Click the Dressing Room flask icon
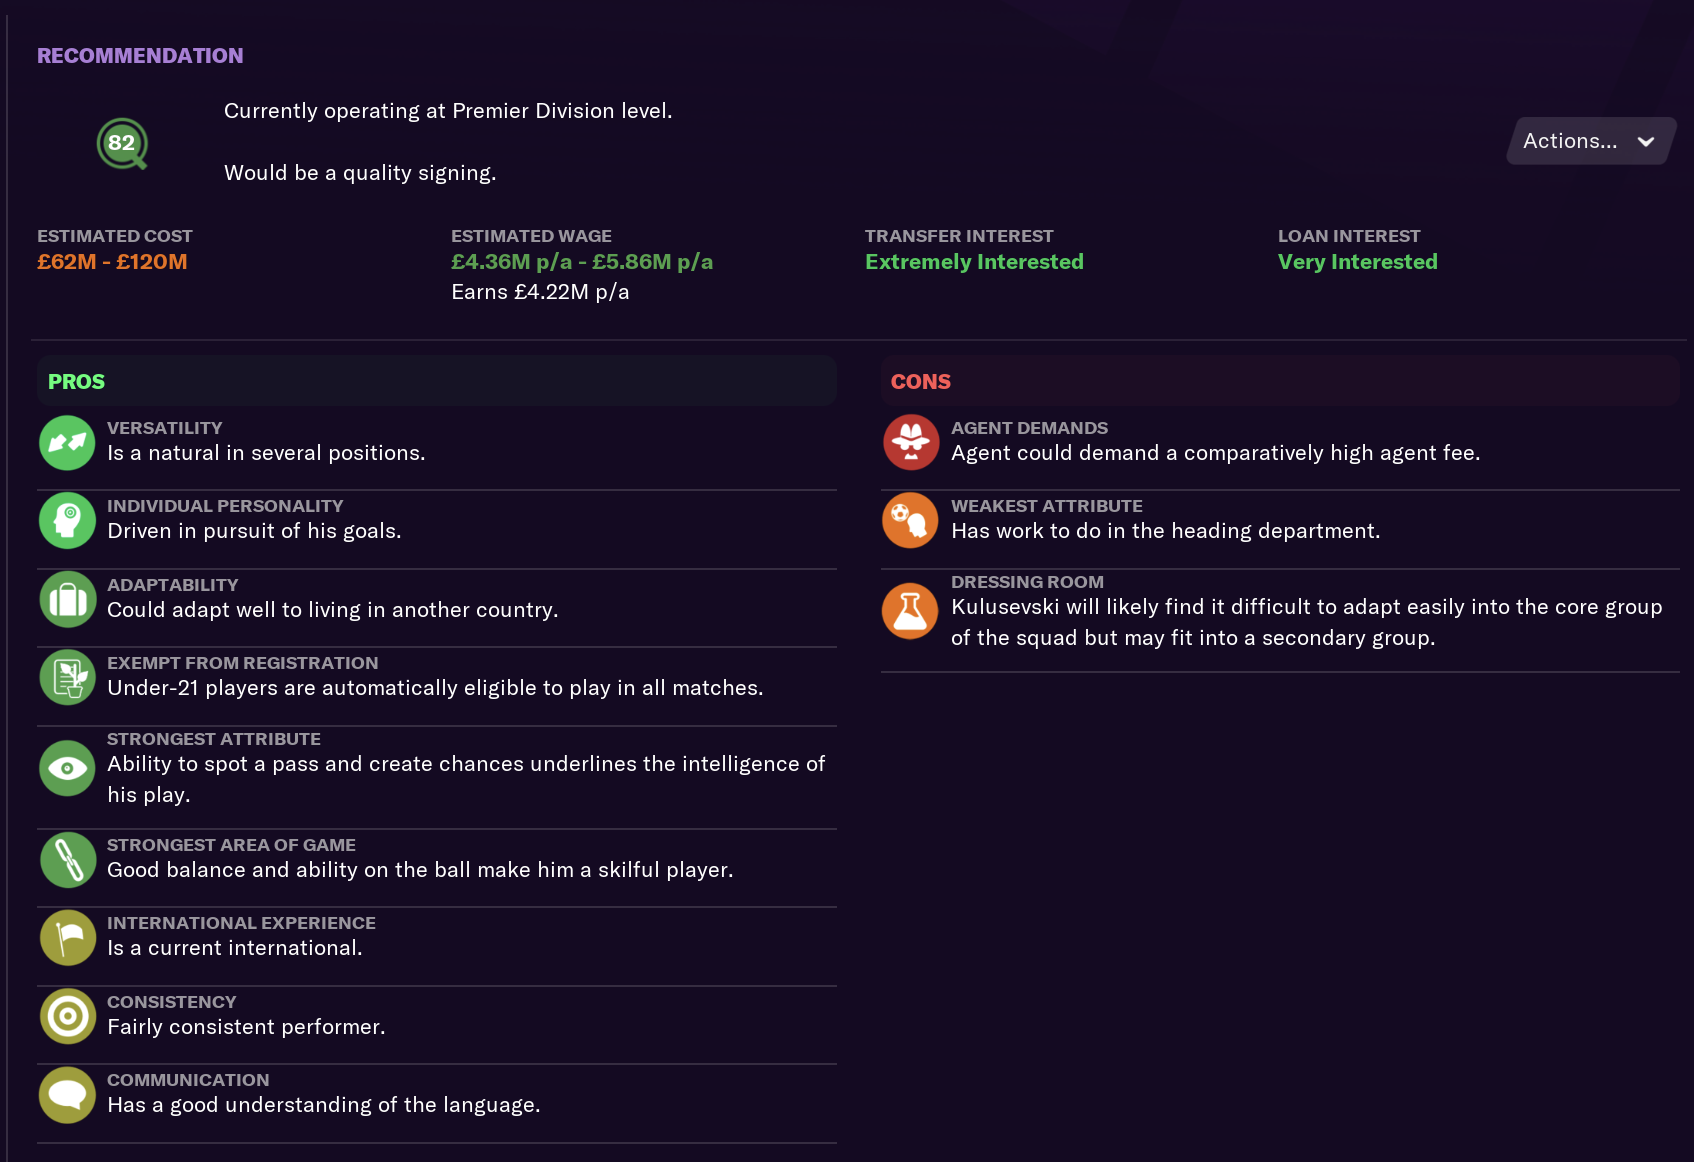 tap(911, 611)
